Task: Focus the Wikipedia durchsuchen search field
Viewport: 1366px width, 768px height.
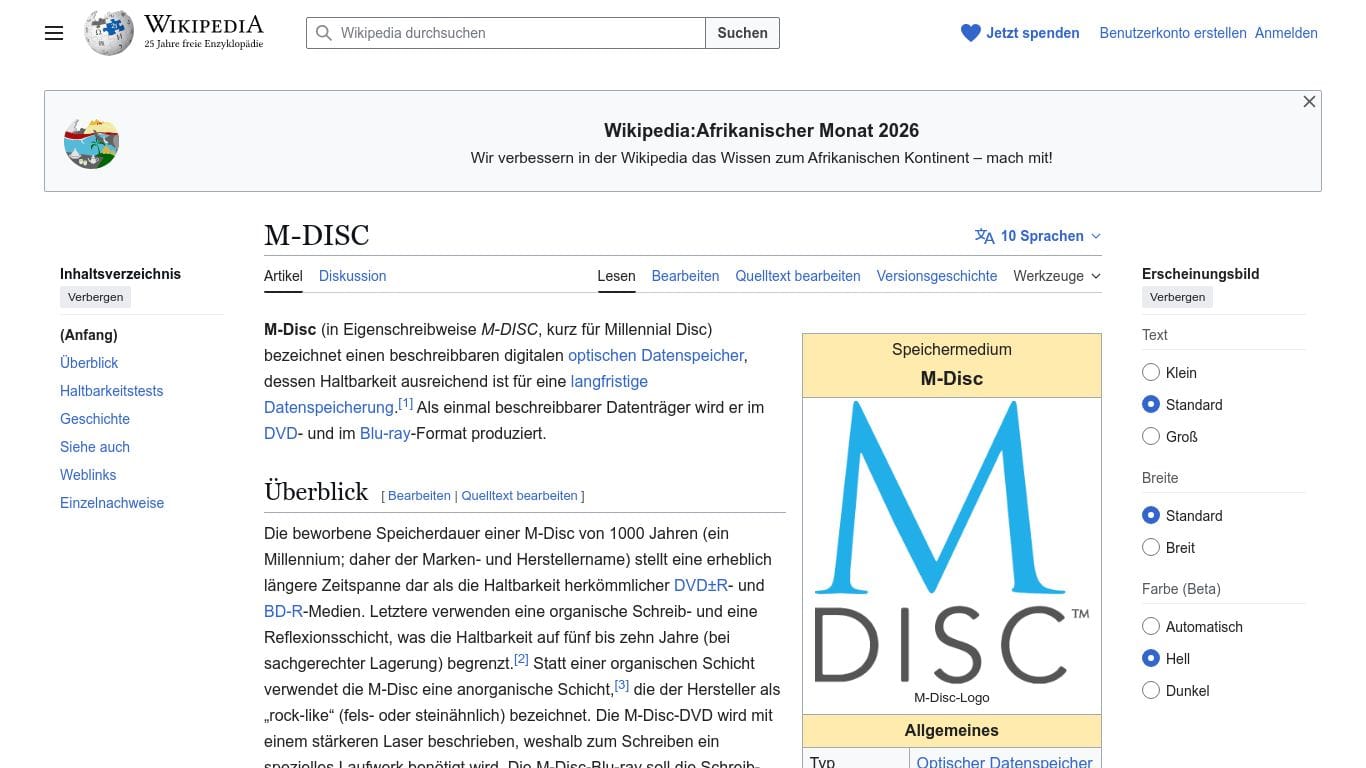Action: click(506, 33)
